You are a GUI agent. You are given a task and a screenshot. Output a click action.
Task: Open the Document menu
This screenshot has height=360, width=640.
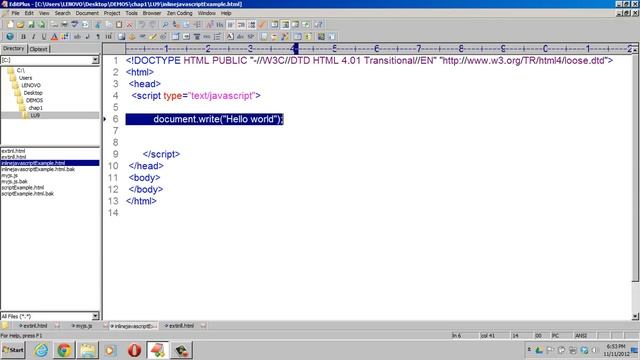point(87,13)
